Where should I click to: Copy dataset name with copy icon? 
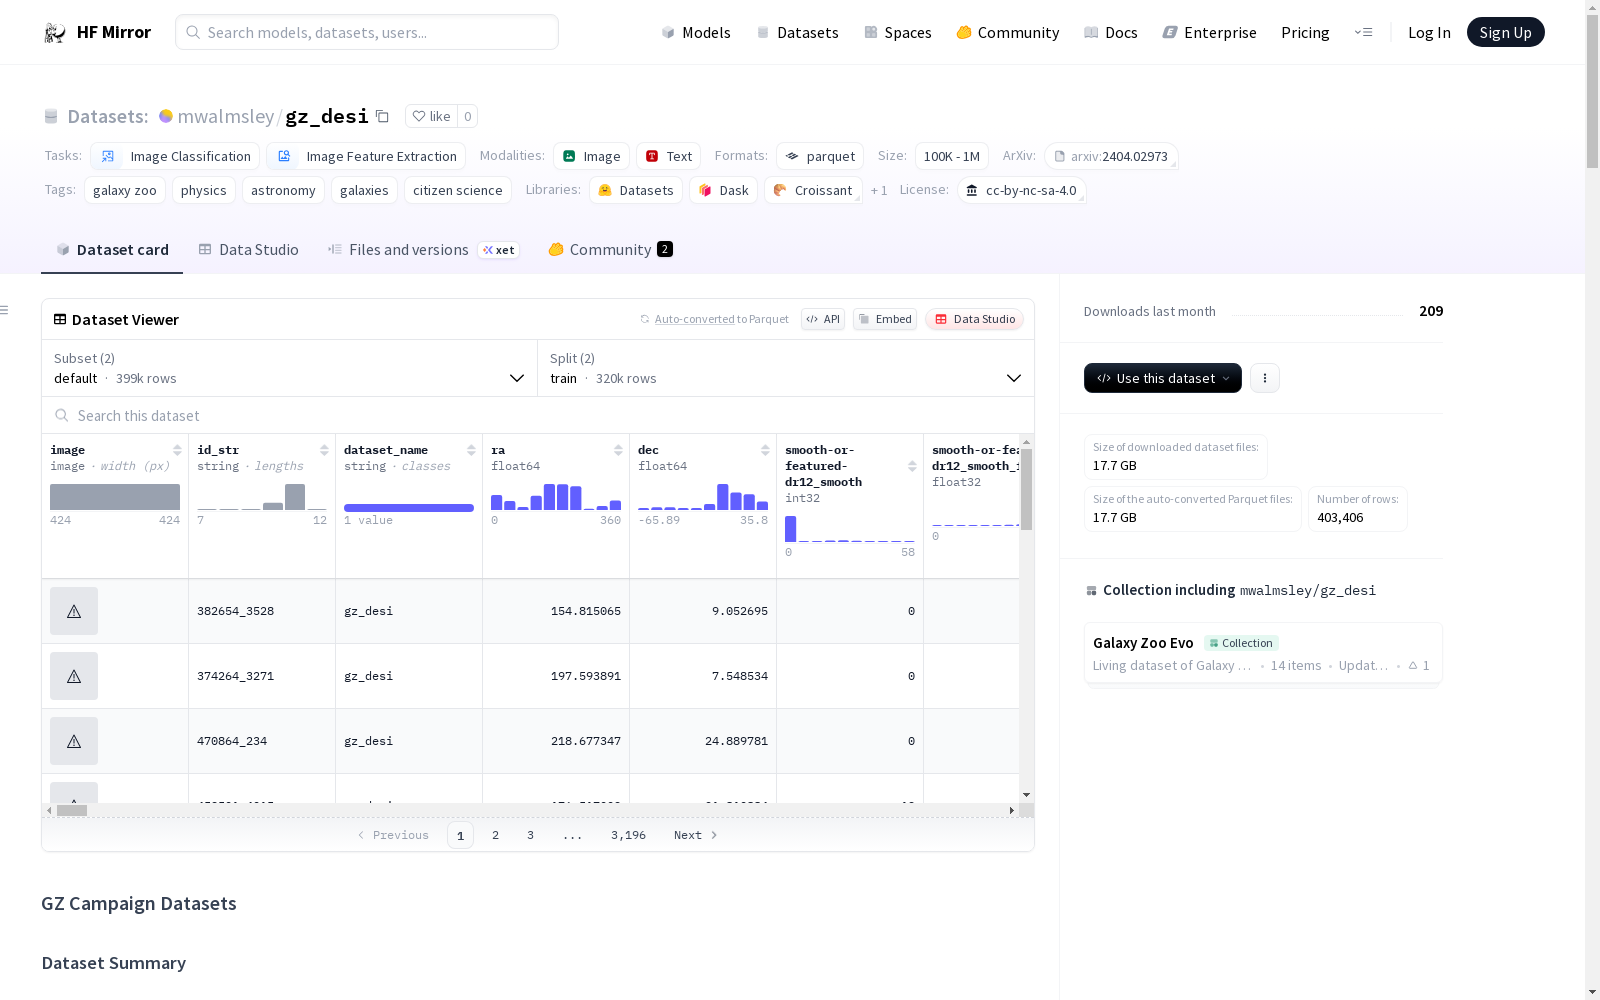tap(382, 116)
